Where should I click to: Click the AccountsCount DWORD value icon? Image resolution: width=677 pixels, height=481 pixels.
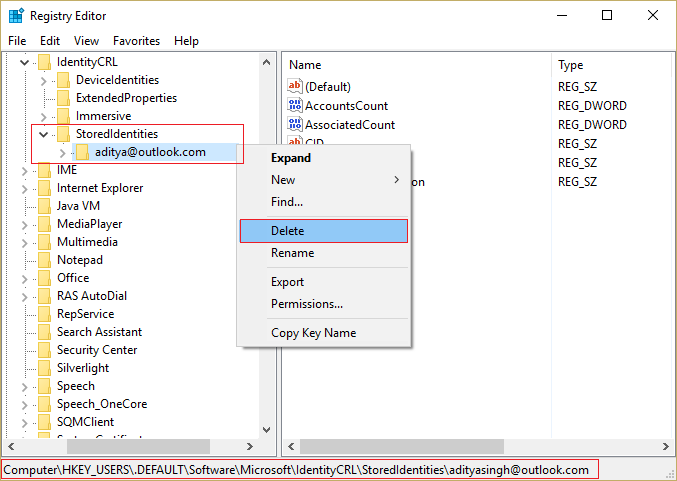pyautogui.click(x=294, y=106)
